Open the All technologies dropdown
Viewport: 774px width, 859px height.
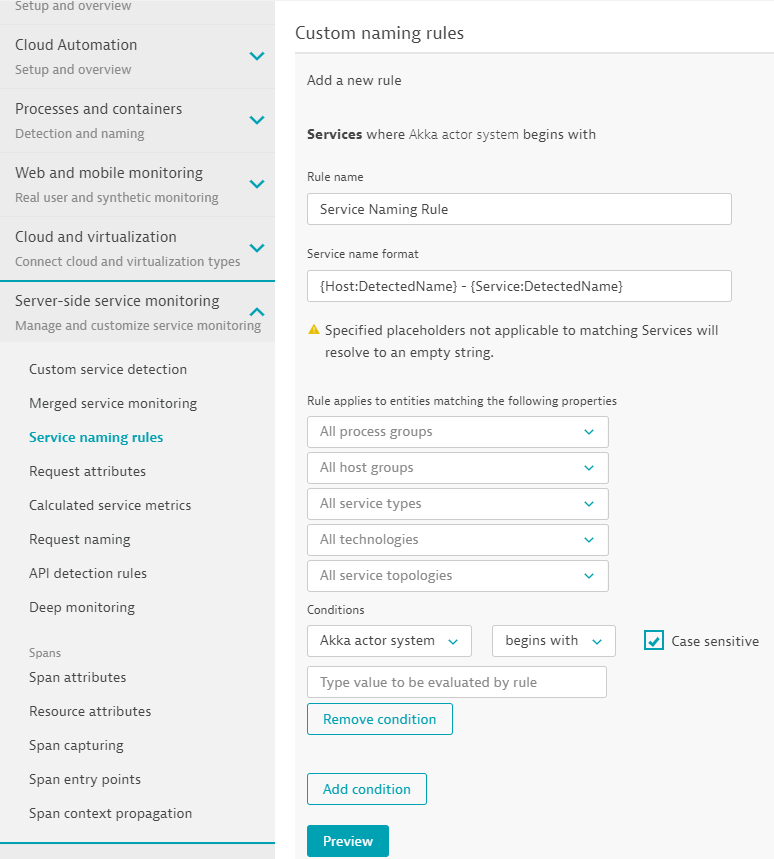point(457,540)
